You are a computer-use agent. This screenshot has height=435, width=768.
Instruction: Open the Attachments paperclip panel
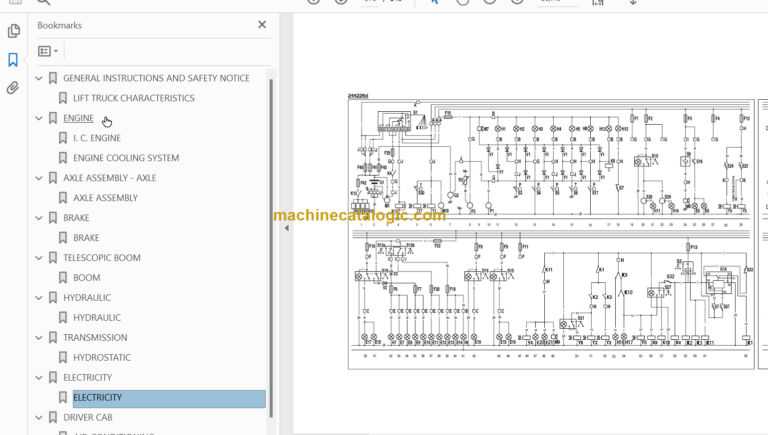(13, 88)
